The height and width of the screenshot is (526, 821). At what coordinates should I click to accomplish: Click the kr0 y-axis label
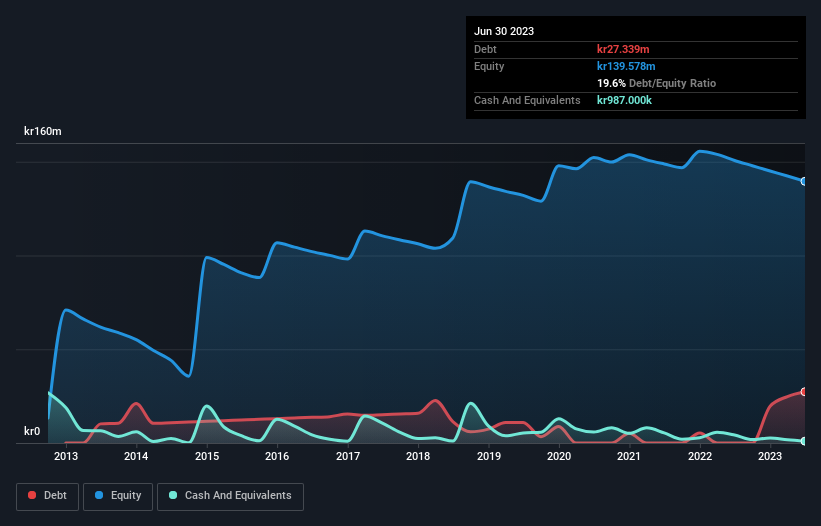(x=32, y=431)
